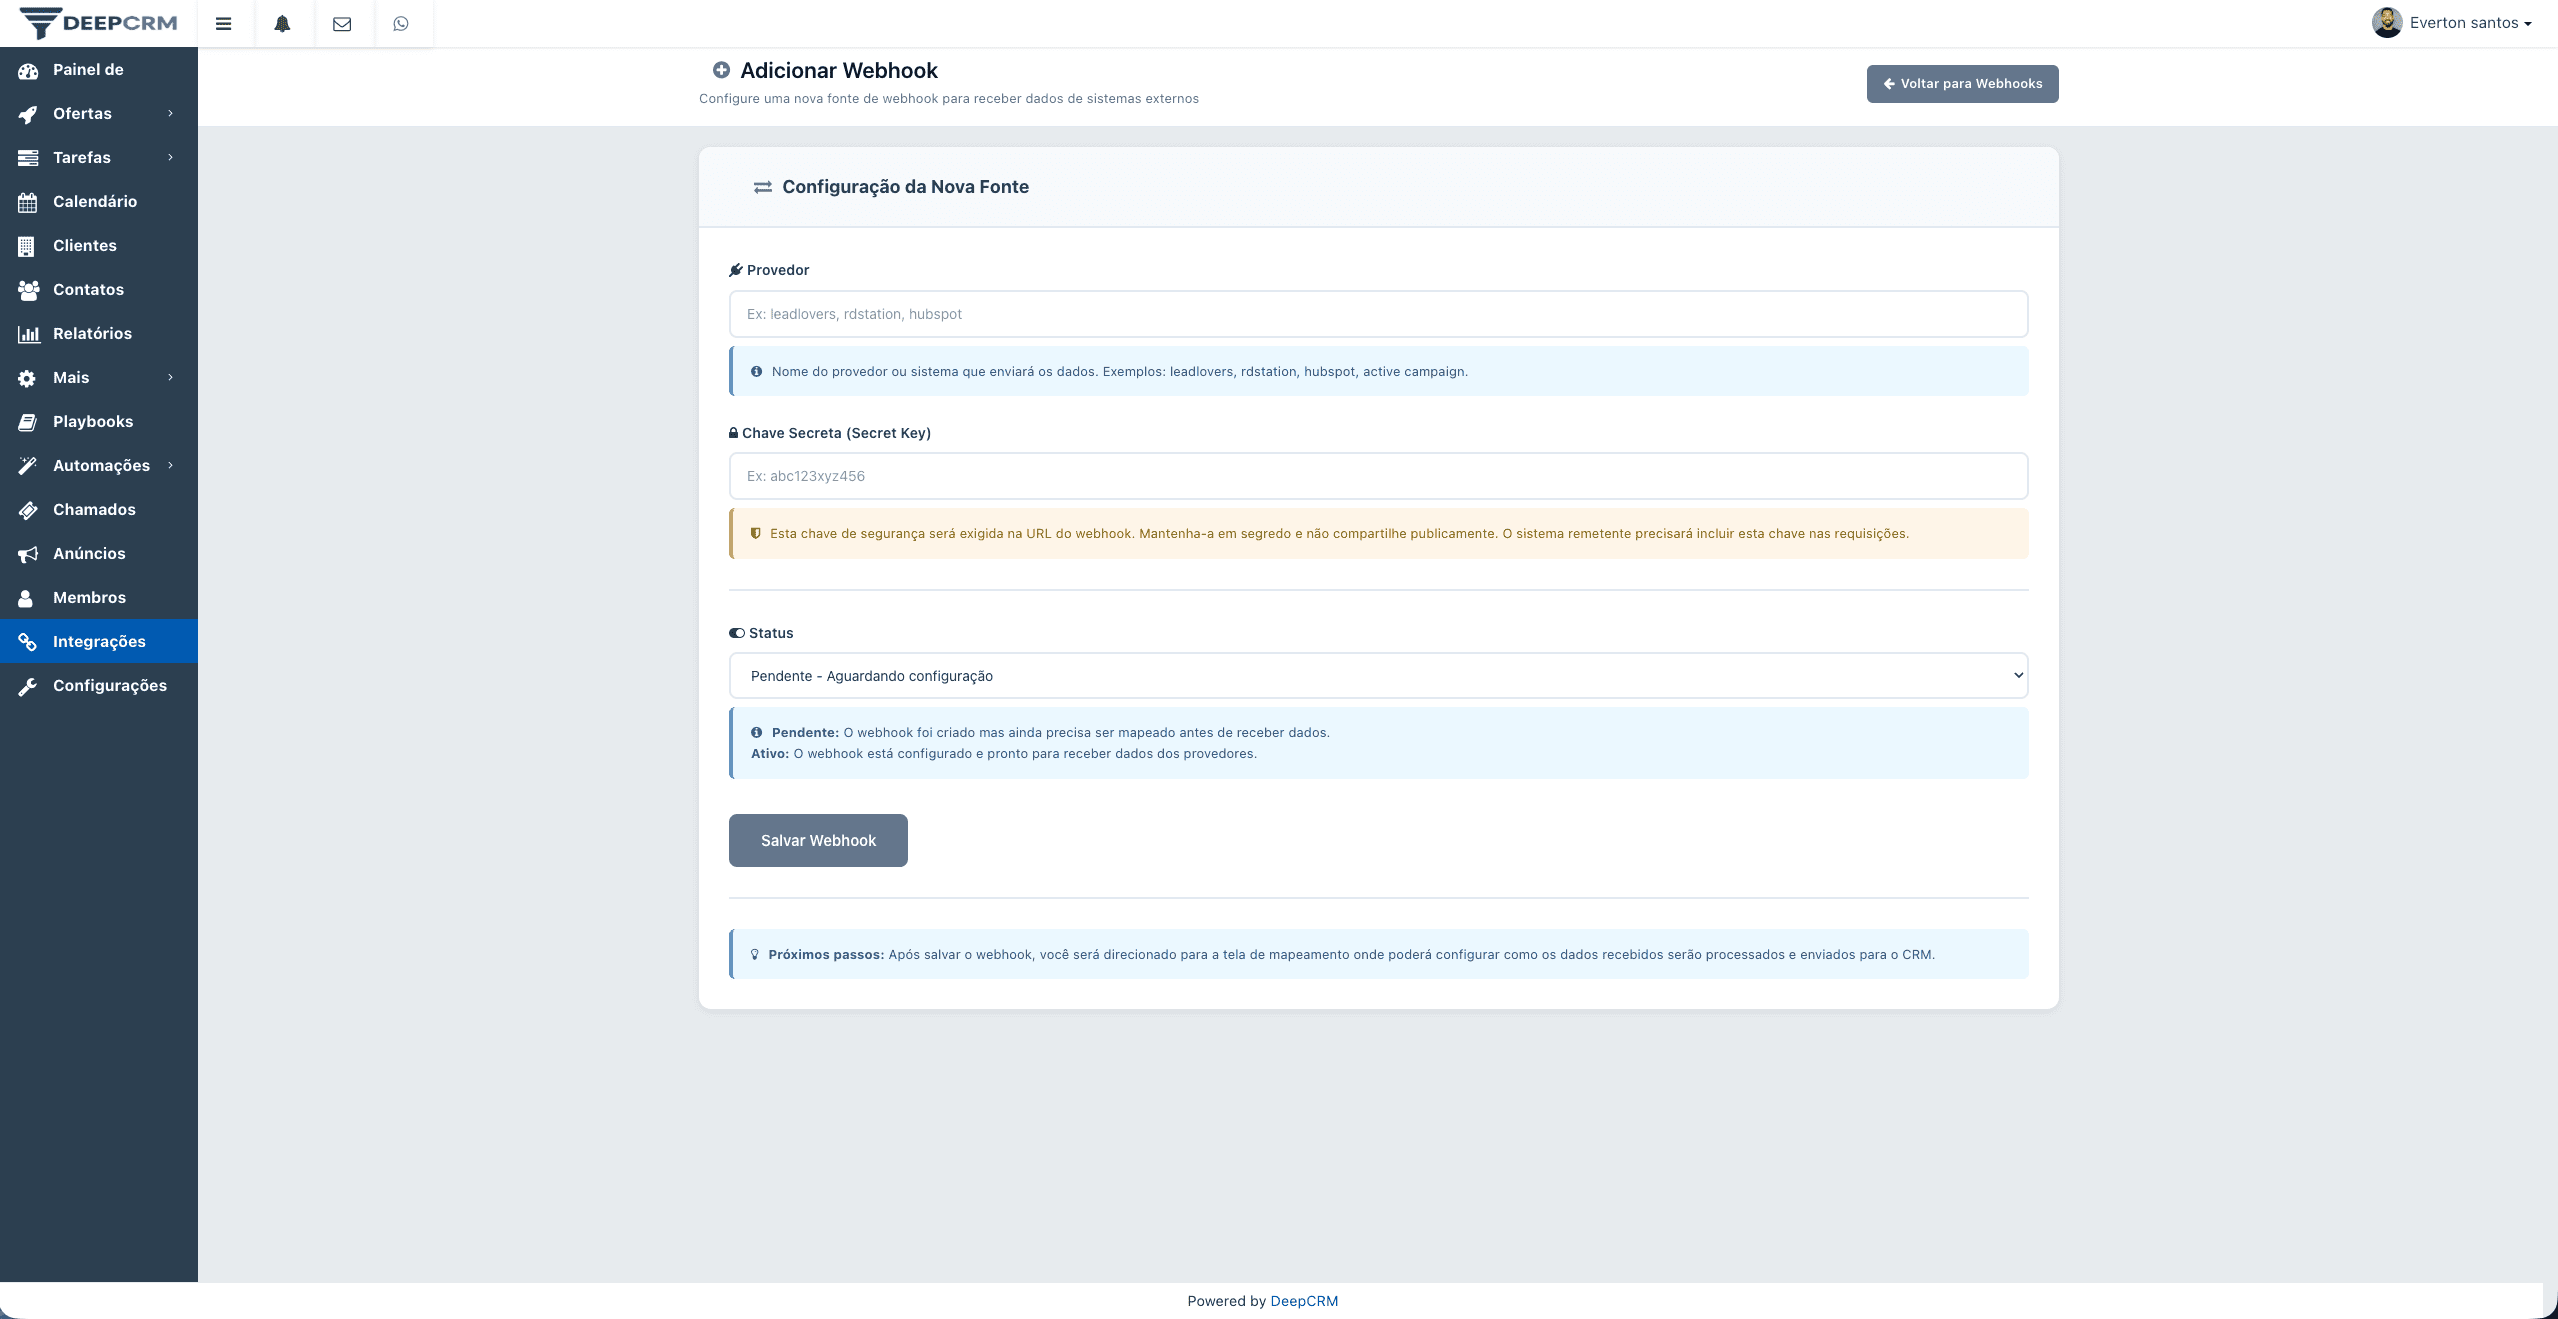Select Clientes in the sidebar
Screen dimensions: 2558x1319
click(x=85, y=245)
